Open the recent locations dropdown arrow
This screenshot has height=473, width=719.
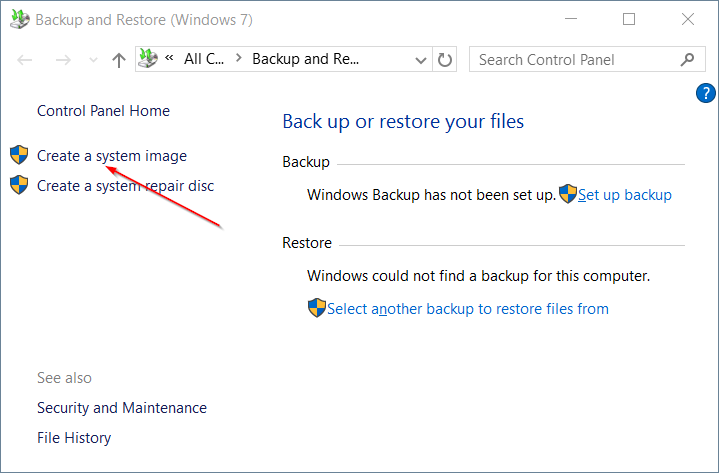pos(93,60)
